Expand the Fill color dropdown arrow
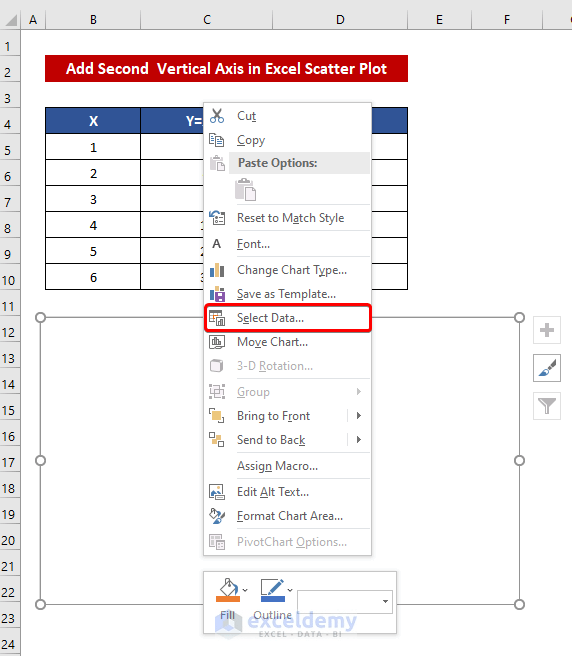This screenshot has width=572, height=656. 245,590
